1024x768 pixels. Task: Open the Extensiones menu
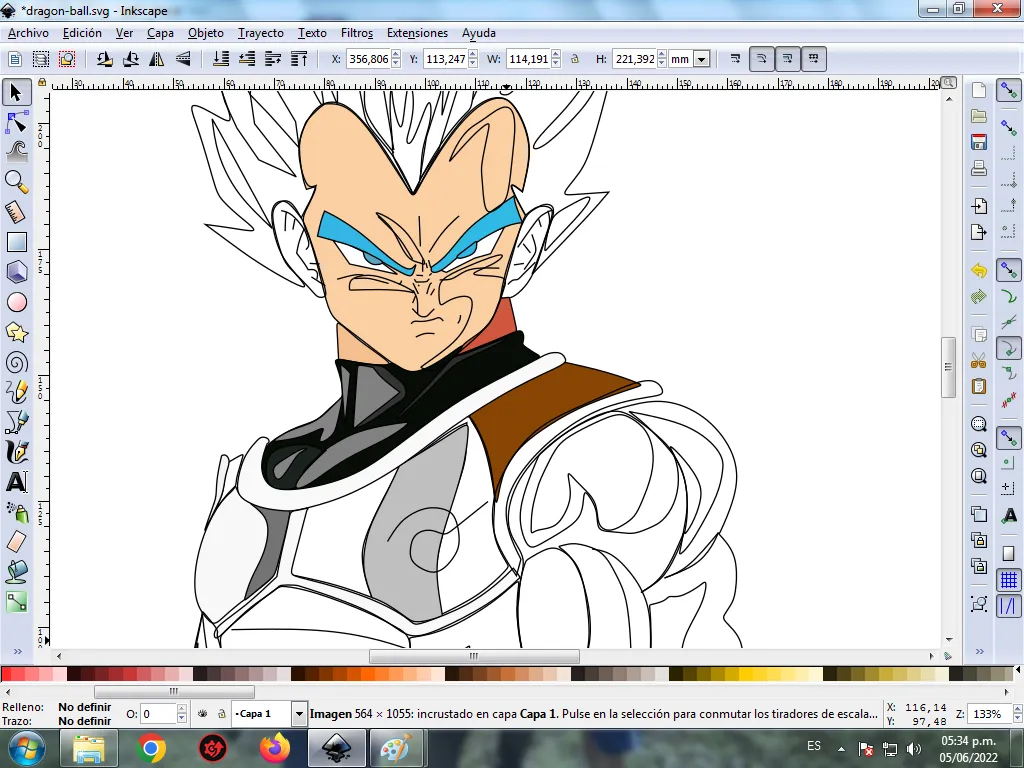point(417,33)
